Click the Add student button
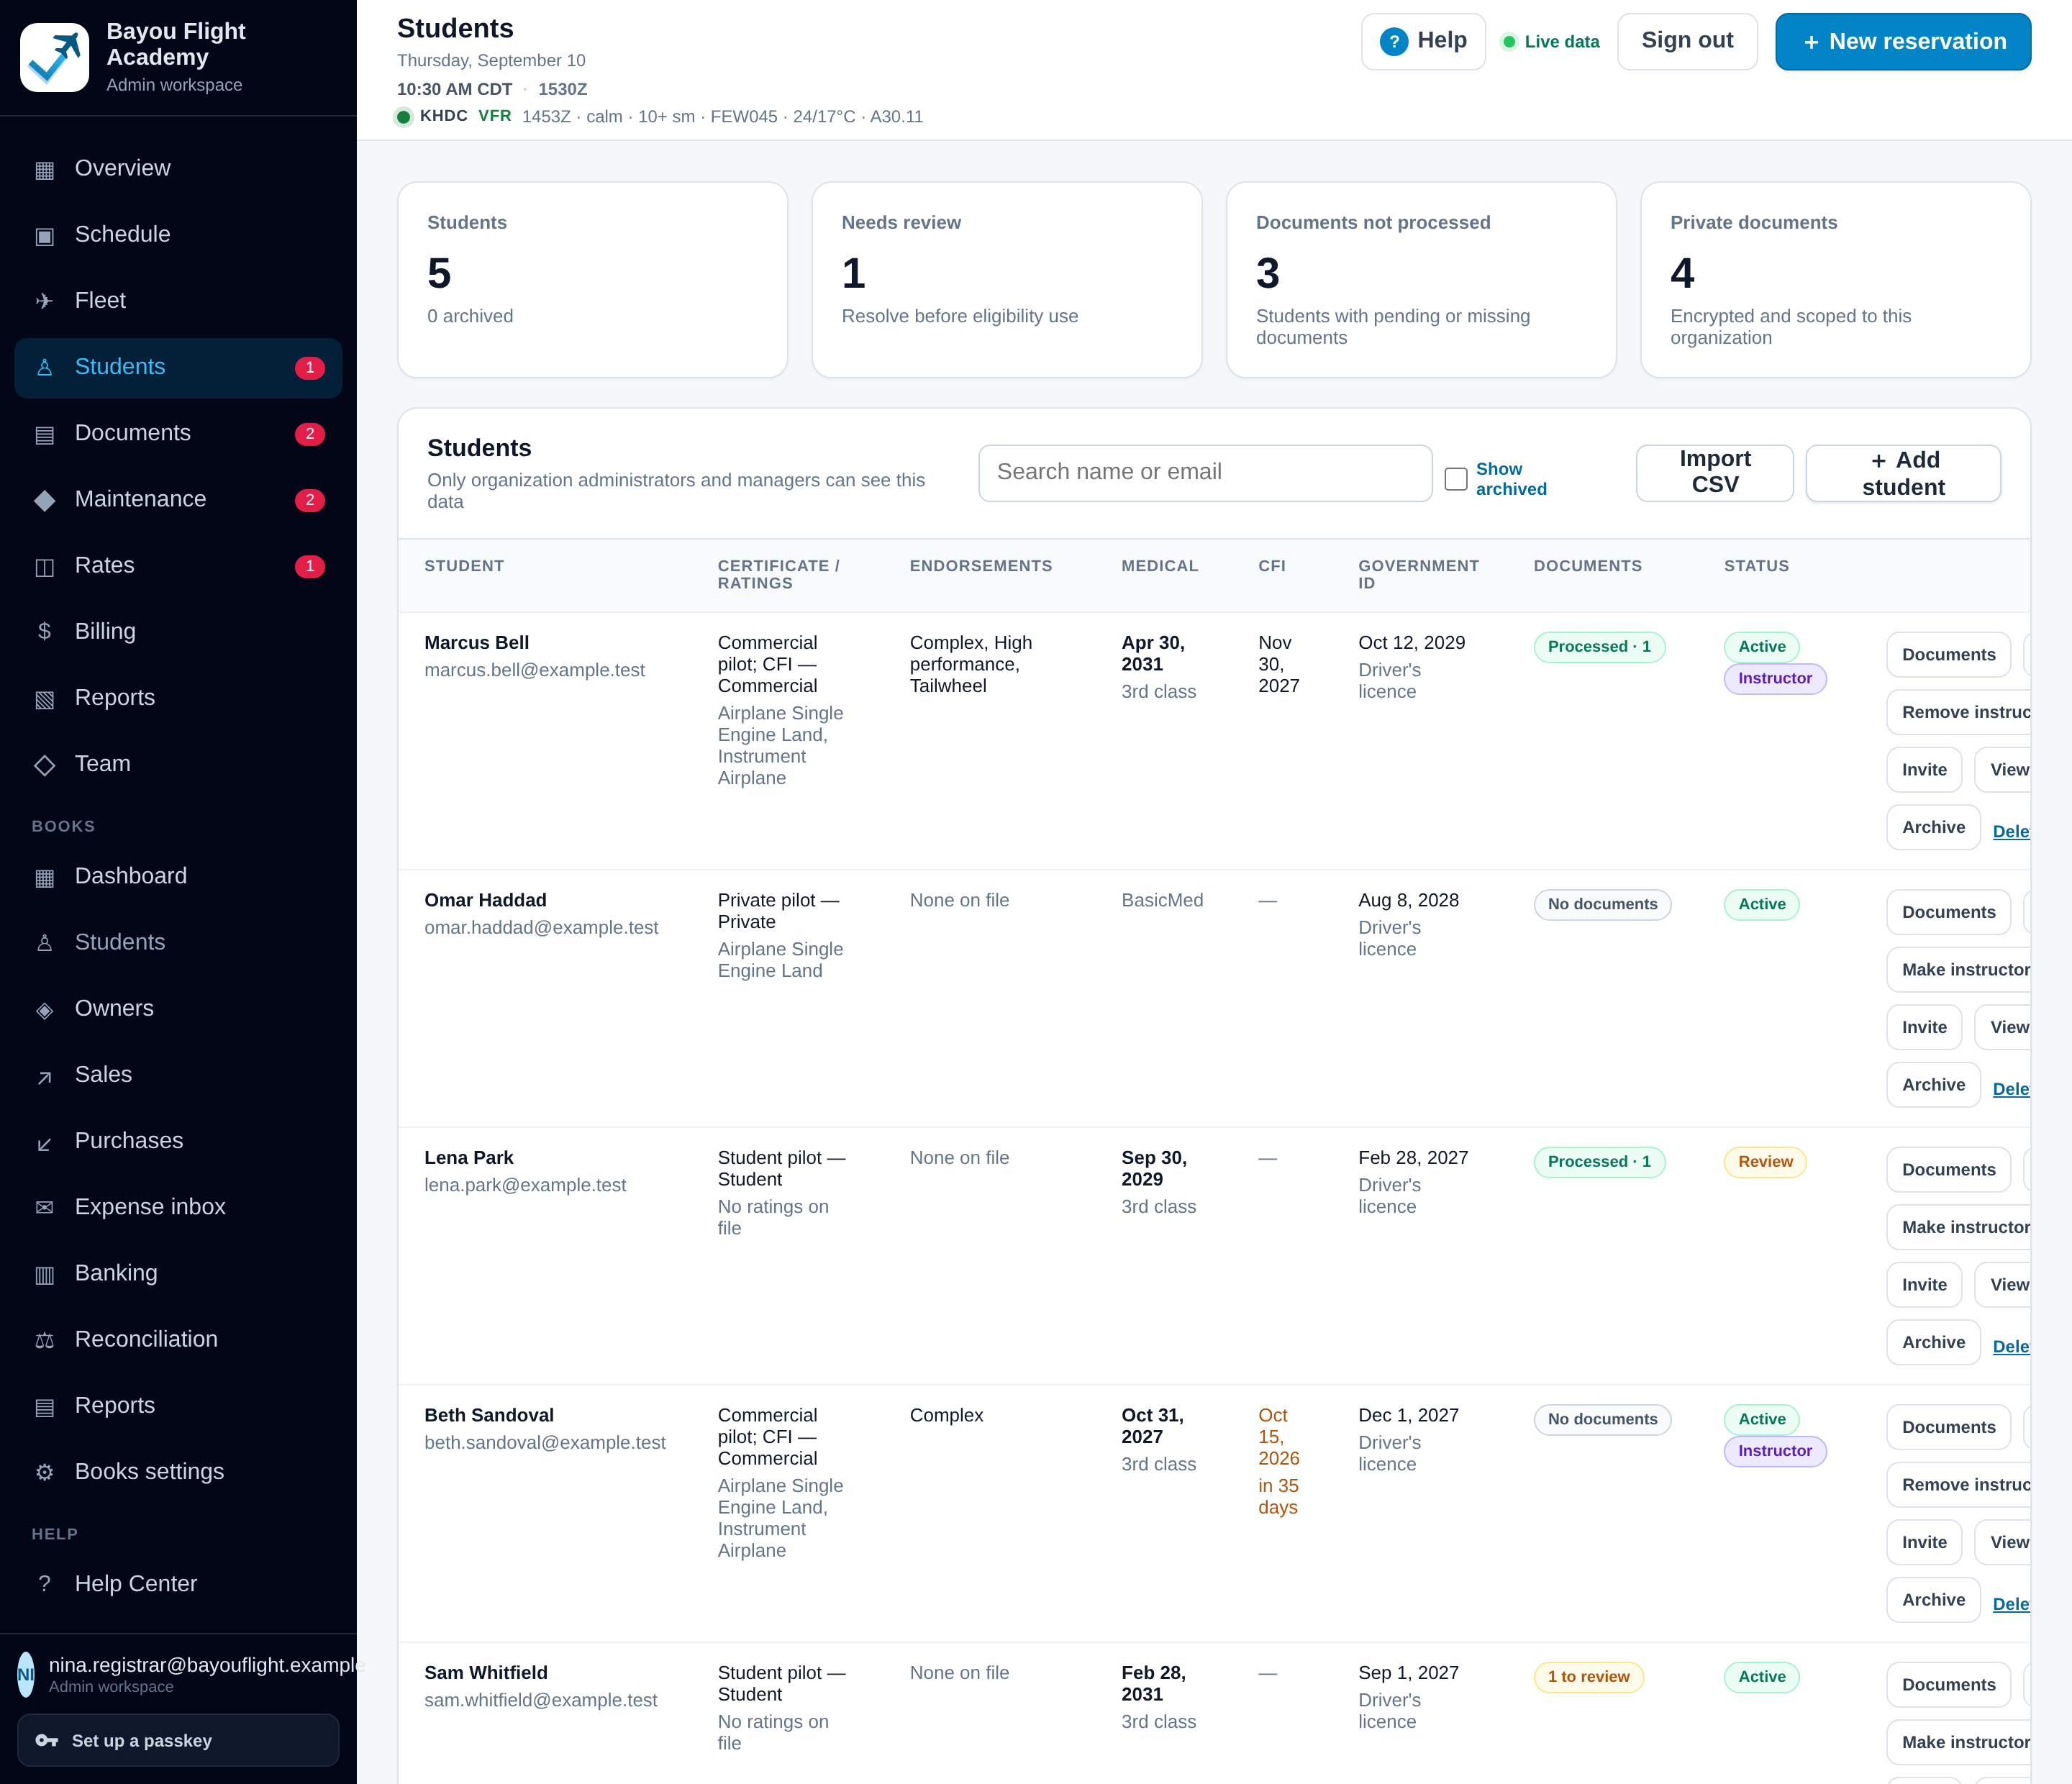 click(x=1903, y=473)
